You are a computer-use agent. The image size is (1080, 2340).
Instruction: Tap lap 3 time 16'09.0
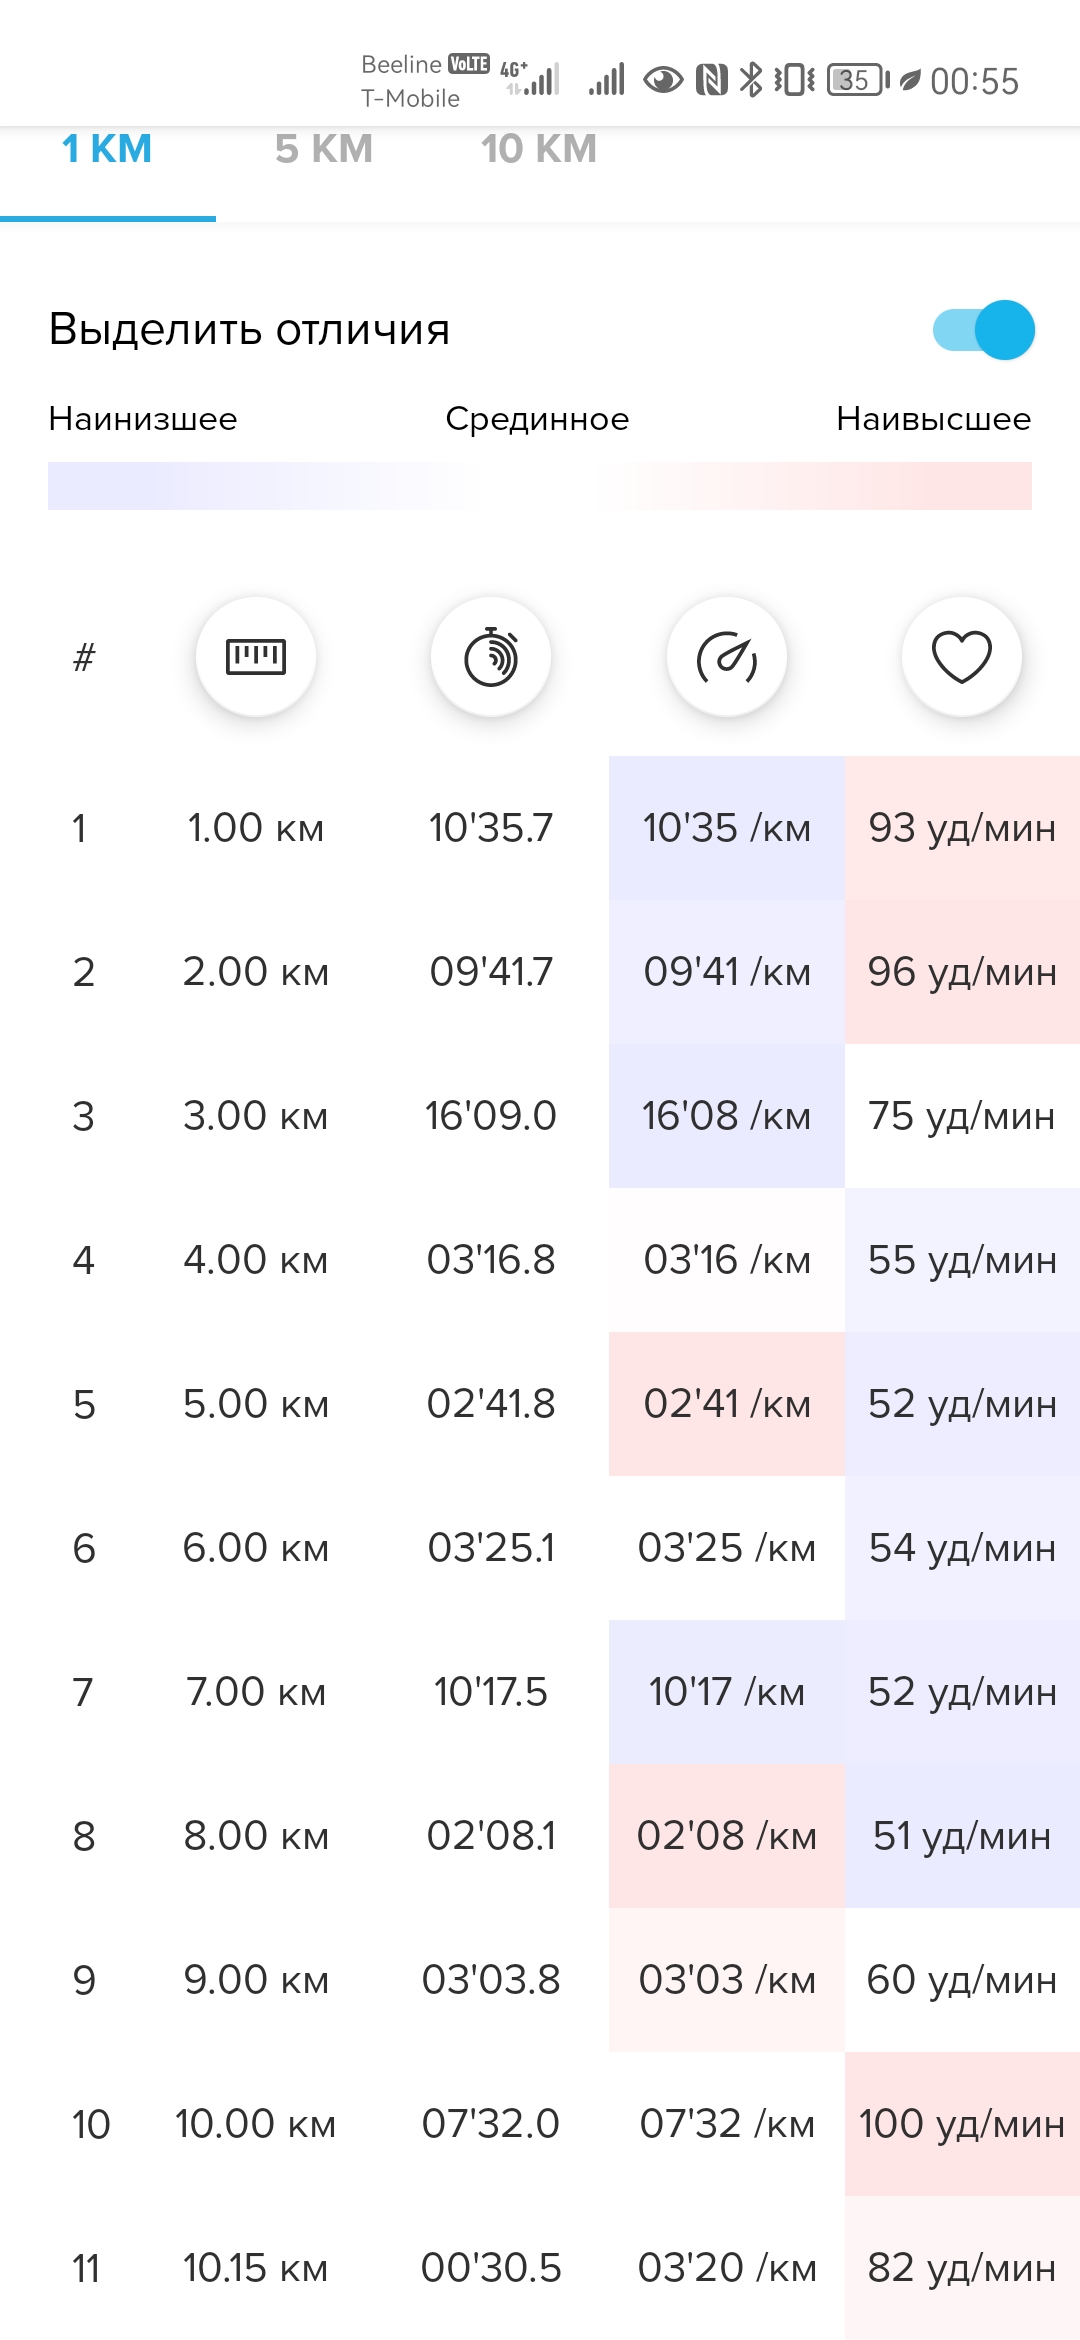pyautogui.click(x=491, y=1116)
